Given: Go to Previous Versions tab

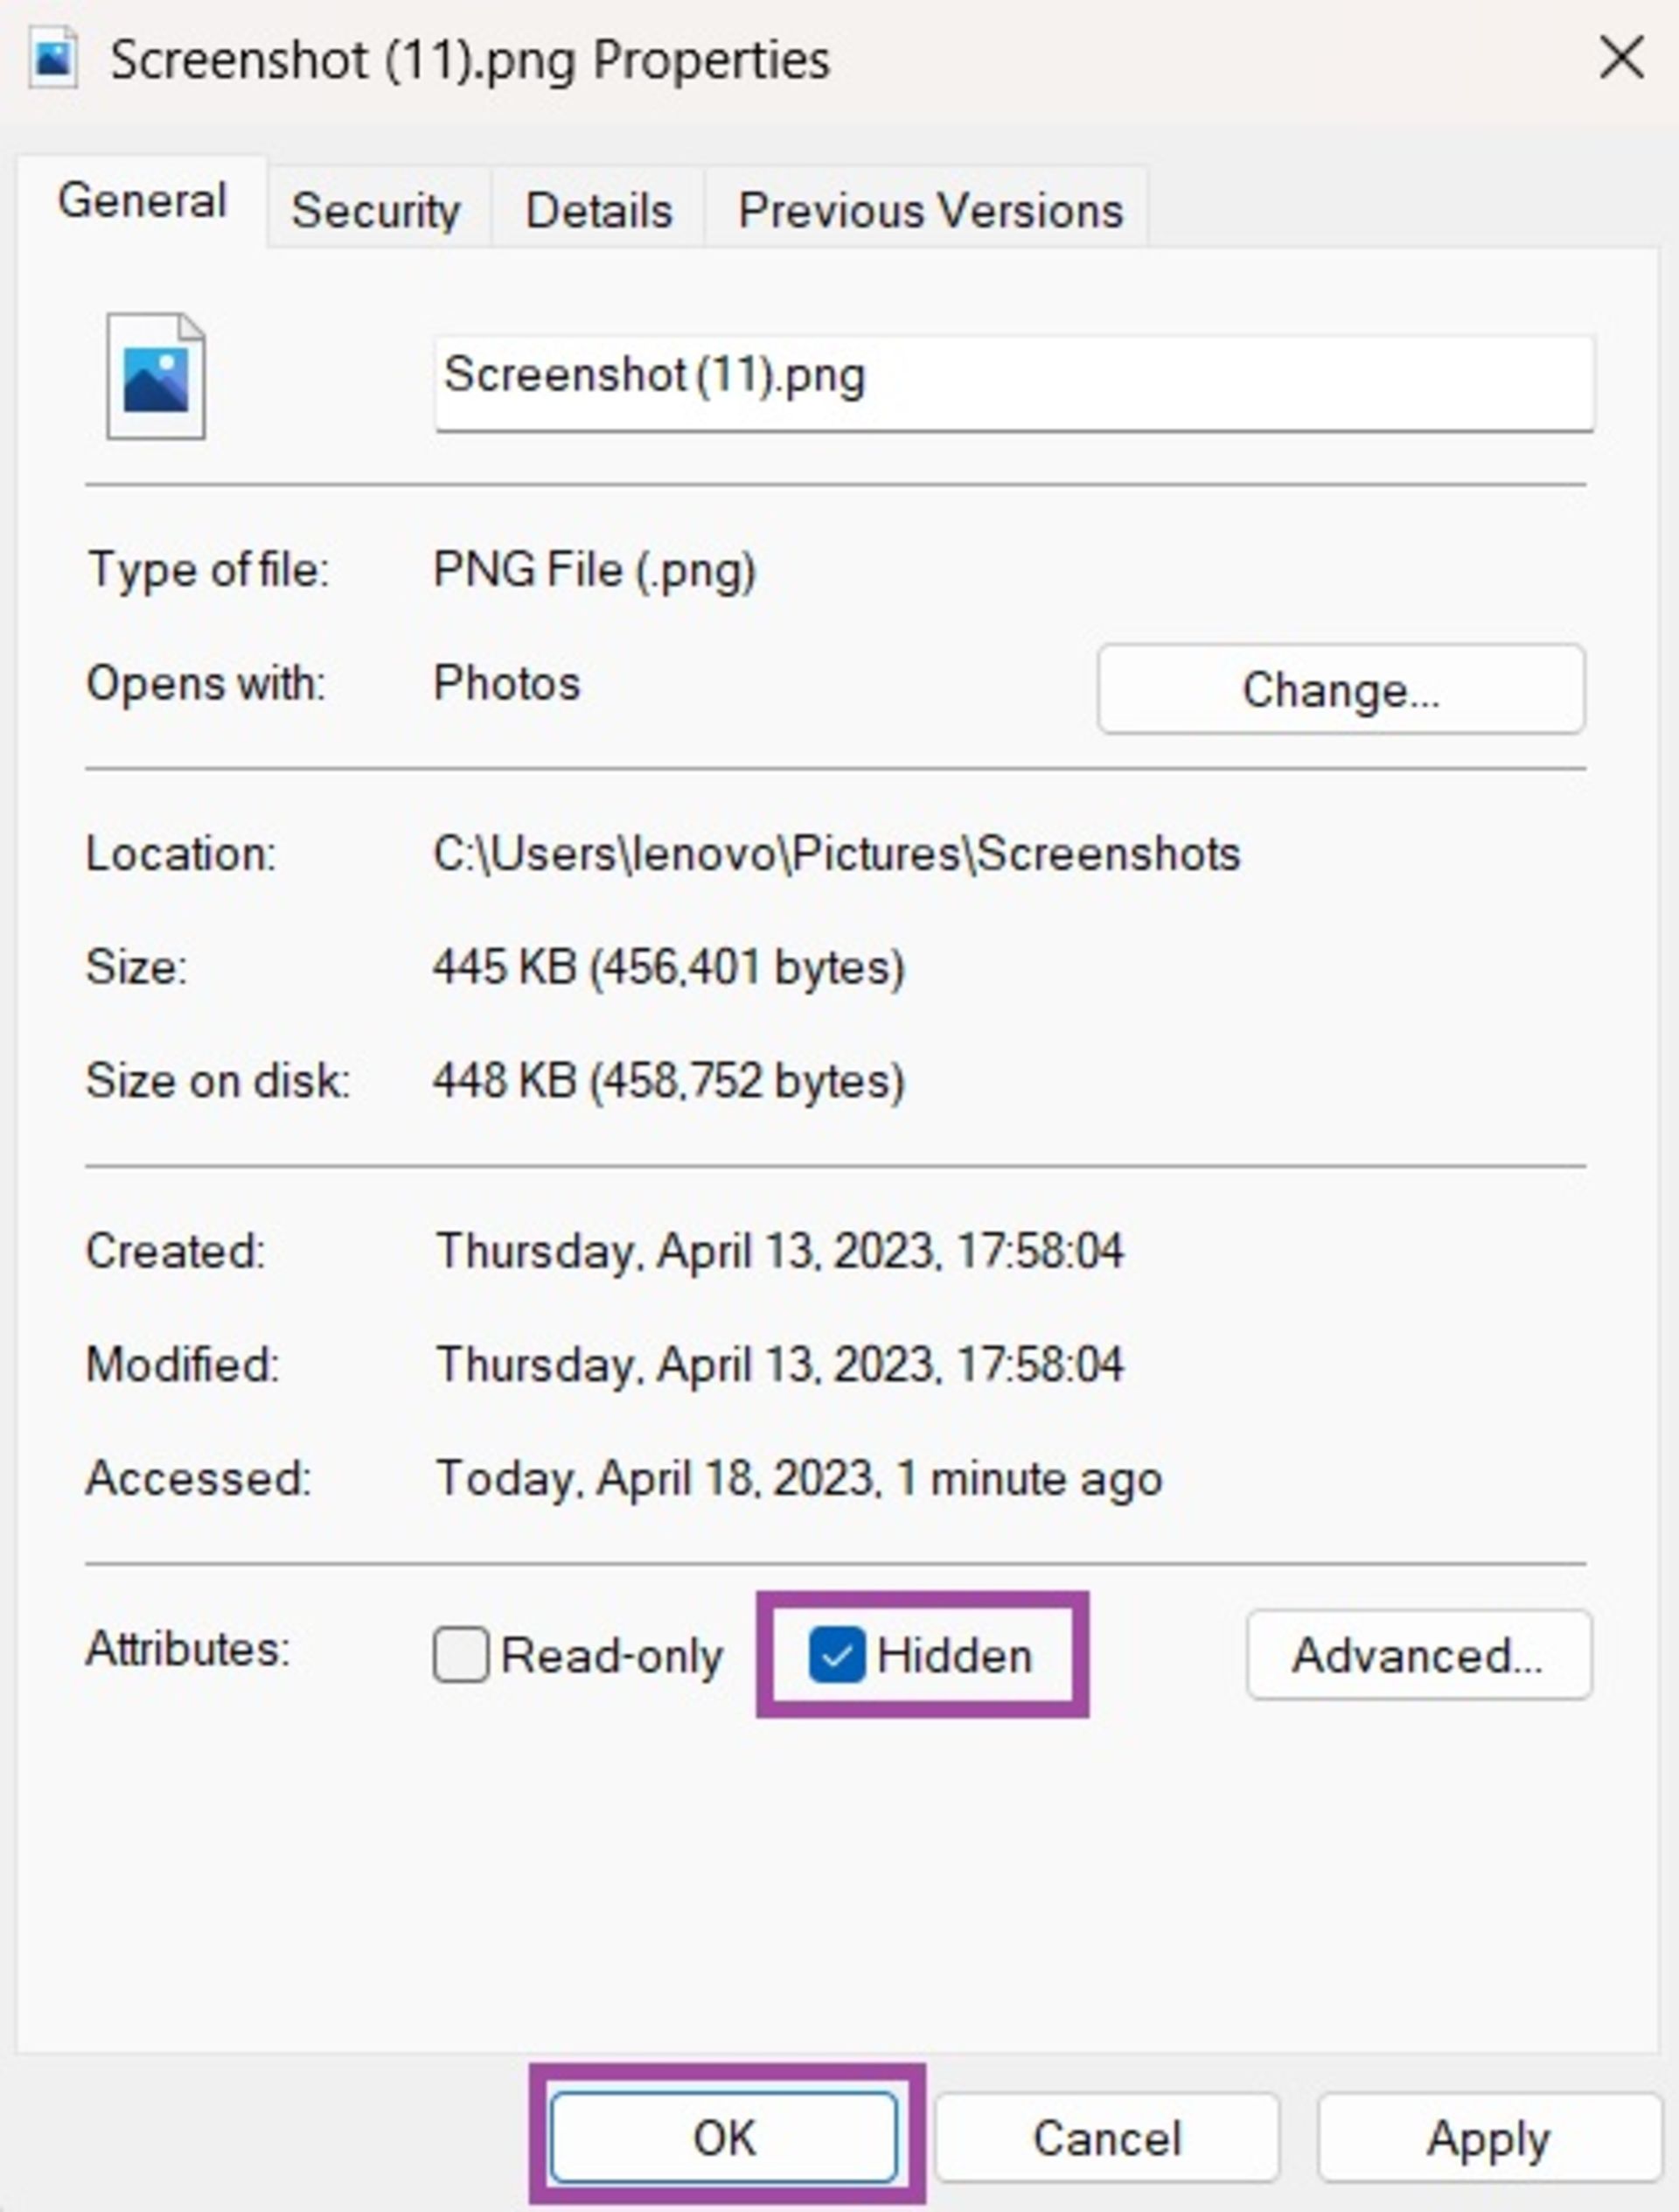Looking at the screenshot, I should coord(930,210).
